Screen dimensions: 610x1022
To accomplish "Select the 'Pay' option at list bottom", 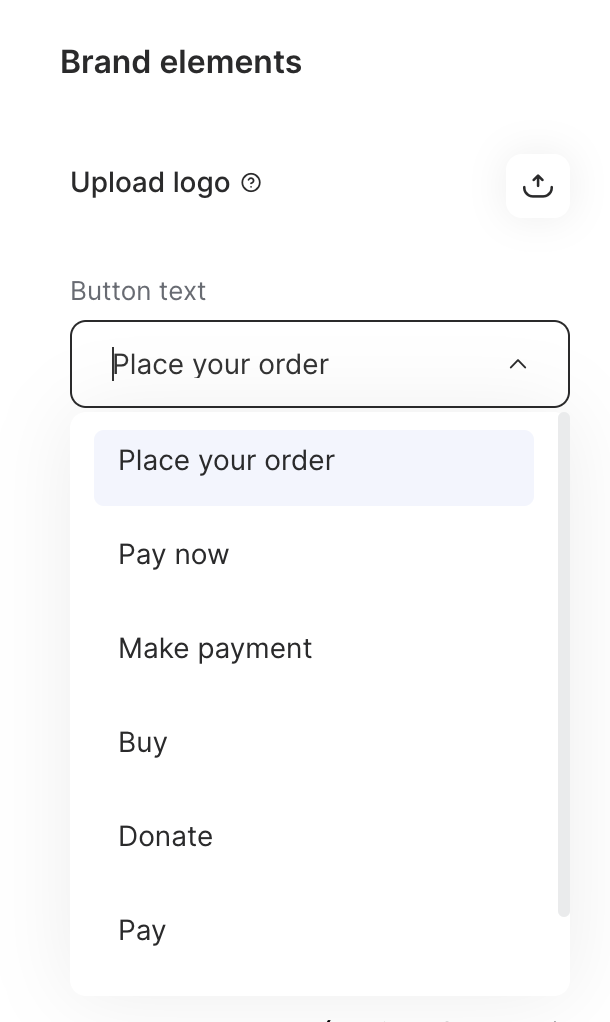I will pyautogui.click(x=142, y=930).
